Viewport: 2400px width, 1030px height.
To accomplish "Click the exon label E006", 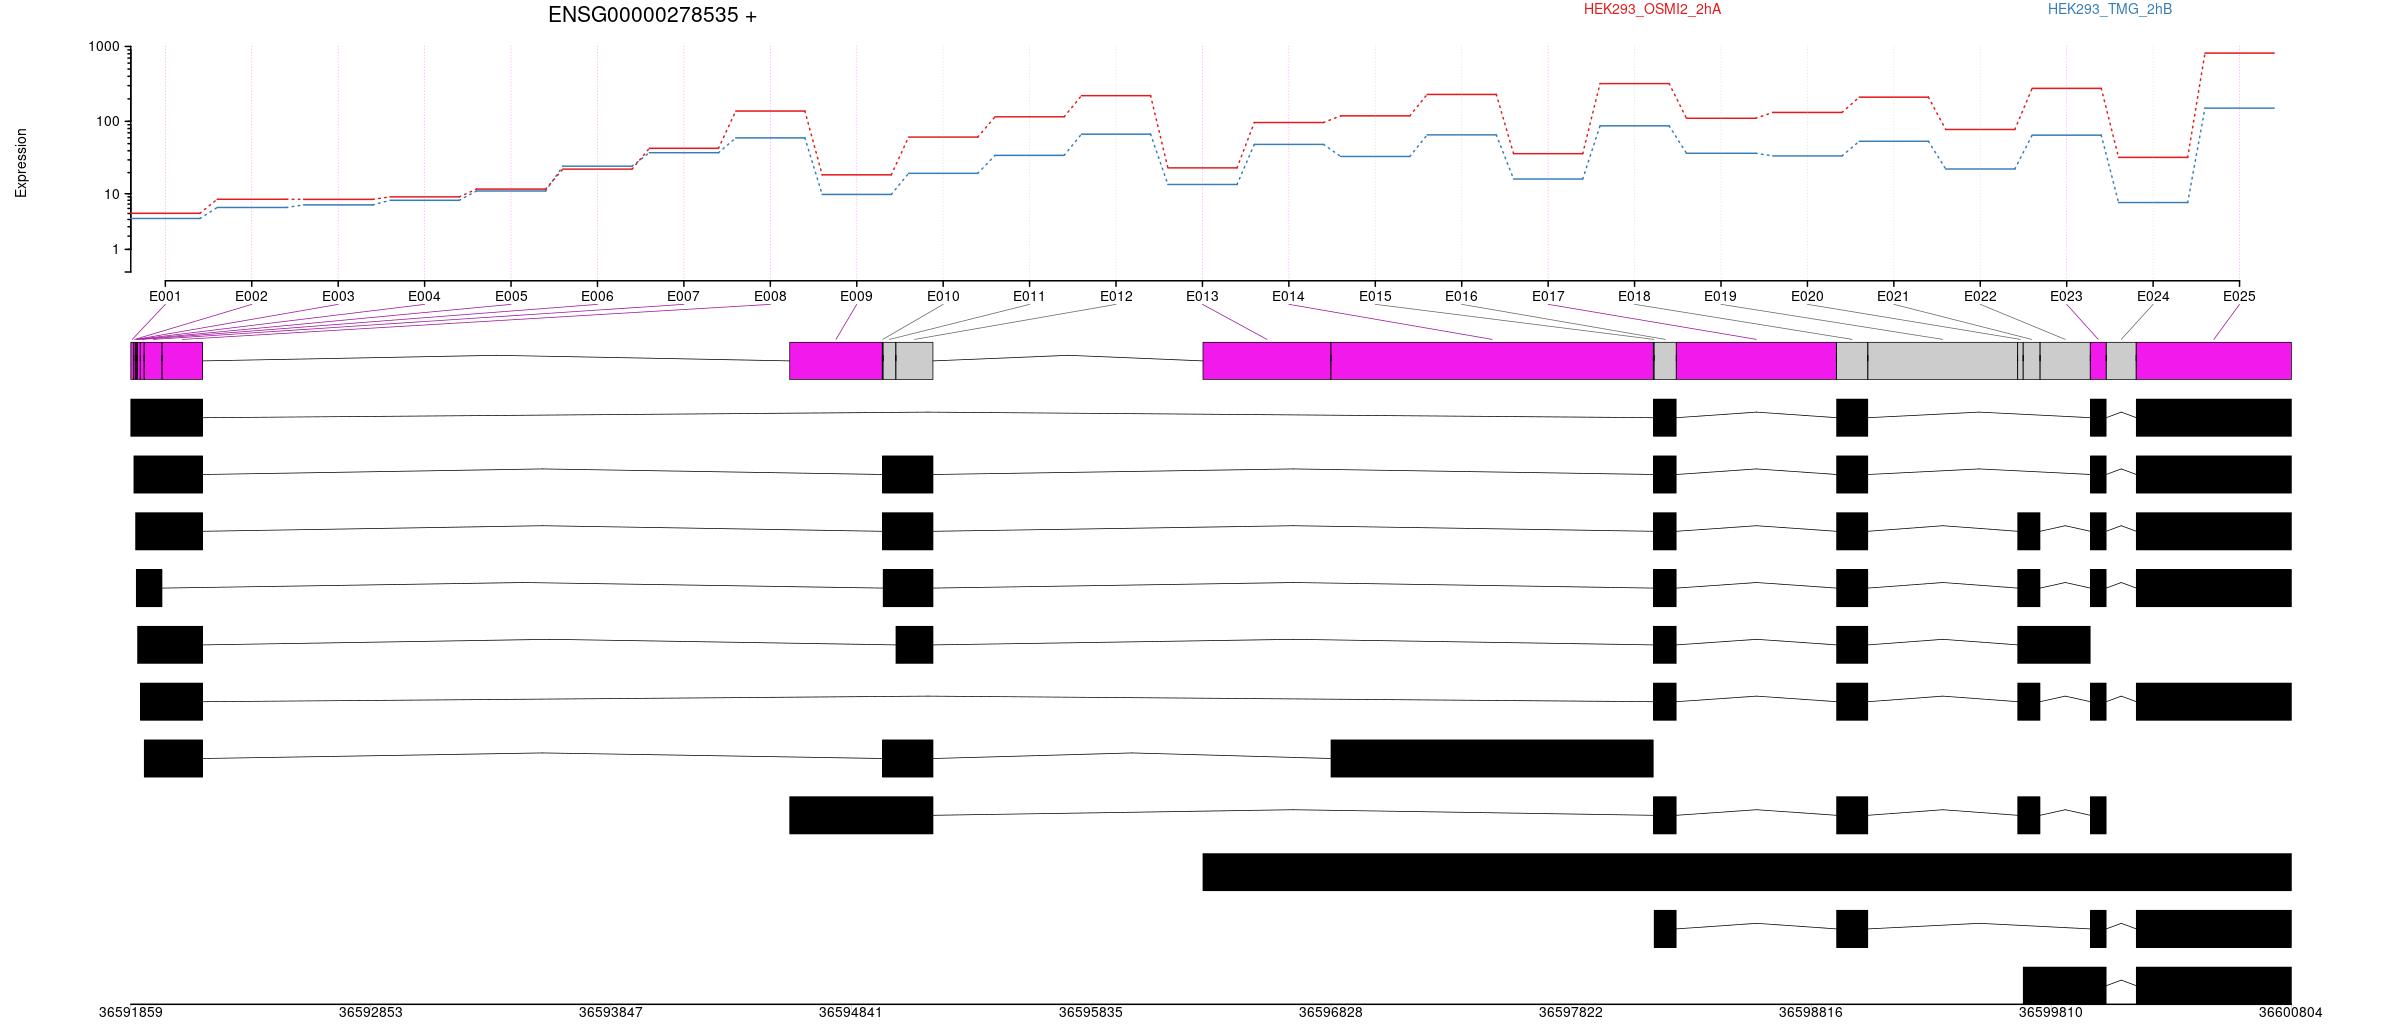I will click(597, 296).
